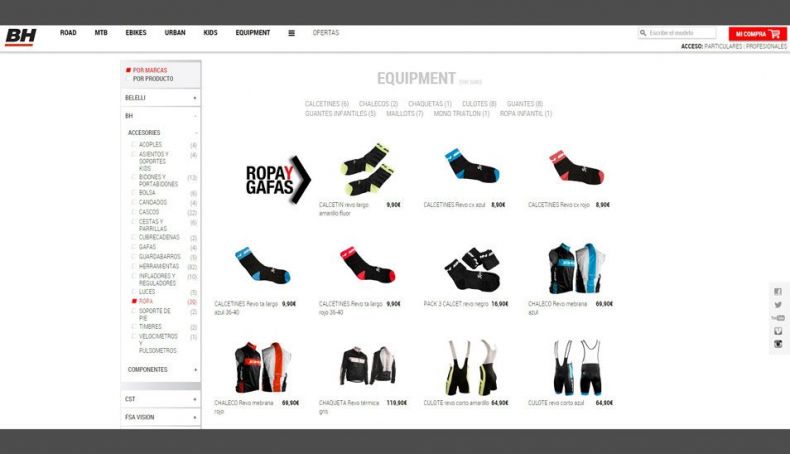This screenshot has width=790, height=454.
Task: Open Particulares access link
Action: (x=723, y=46)
